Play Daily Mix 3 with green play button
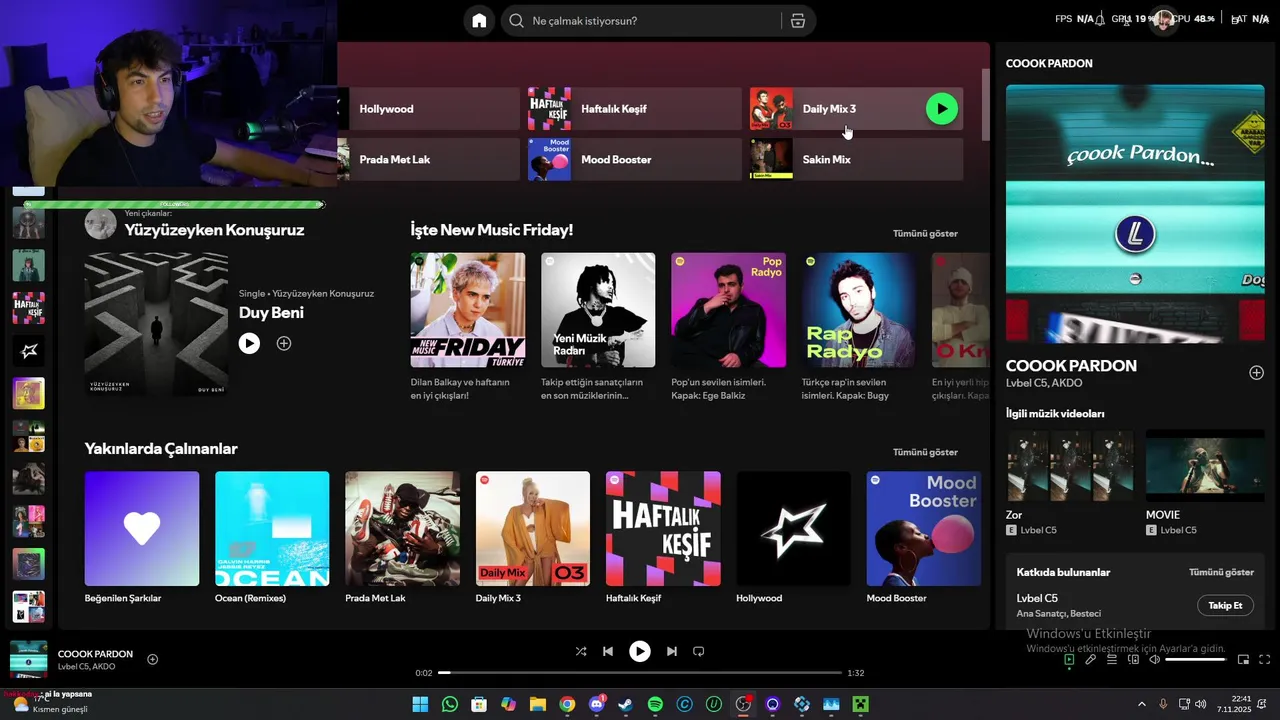 click(941, 108)
